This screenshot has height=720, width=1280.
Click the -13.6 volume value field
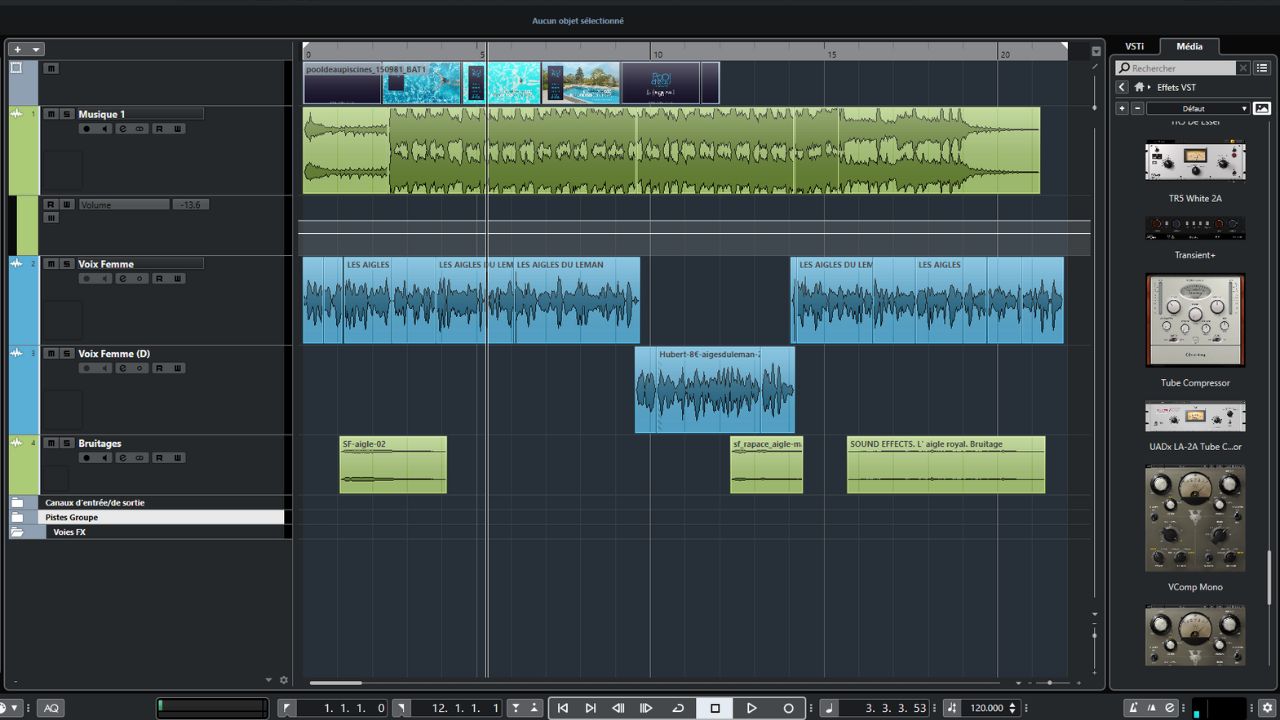[189, 204]
